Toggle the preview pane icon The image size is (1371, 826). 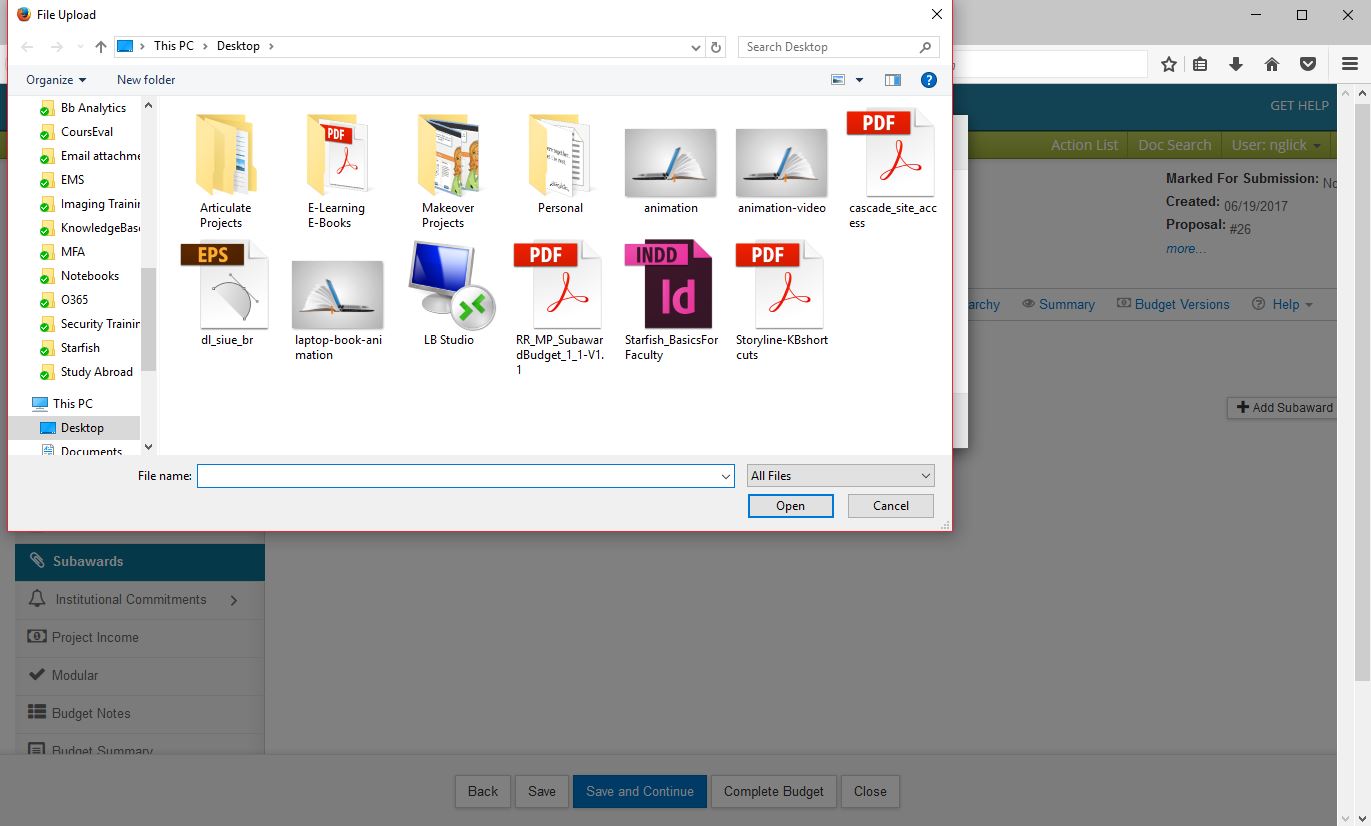tap(893, 80)
